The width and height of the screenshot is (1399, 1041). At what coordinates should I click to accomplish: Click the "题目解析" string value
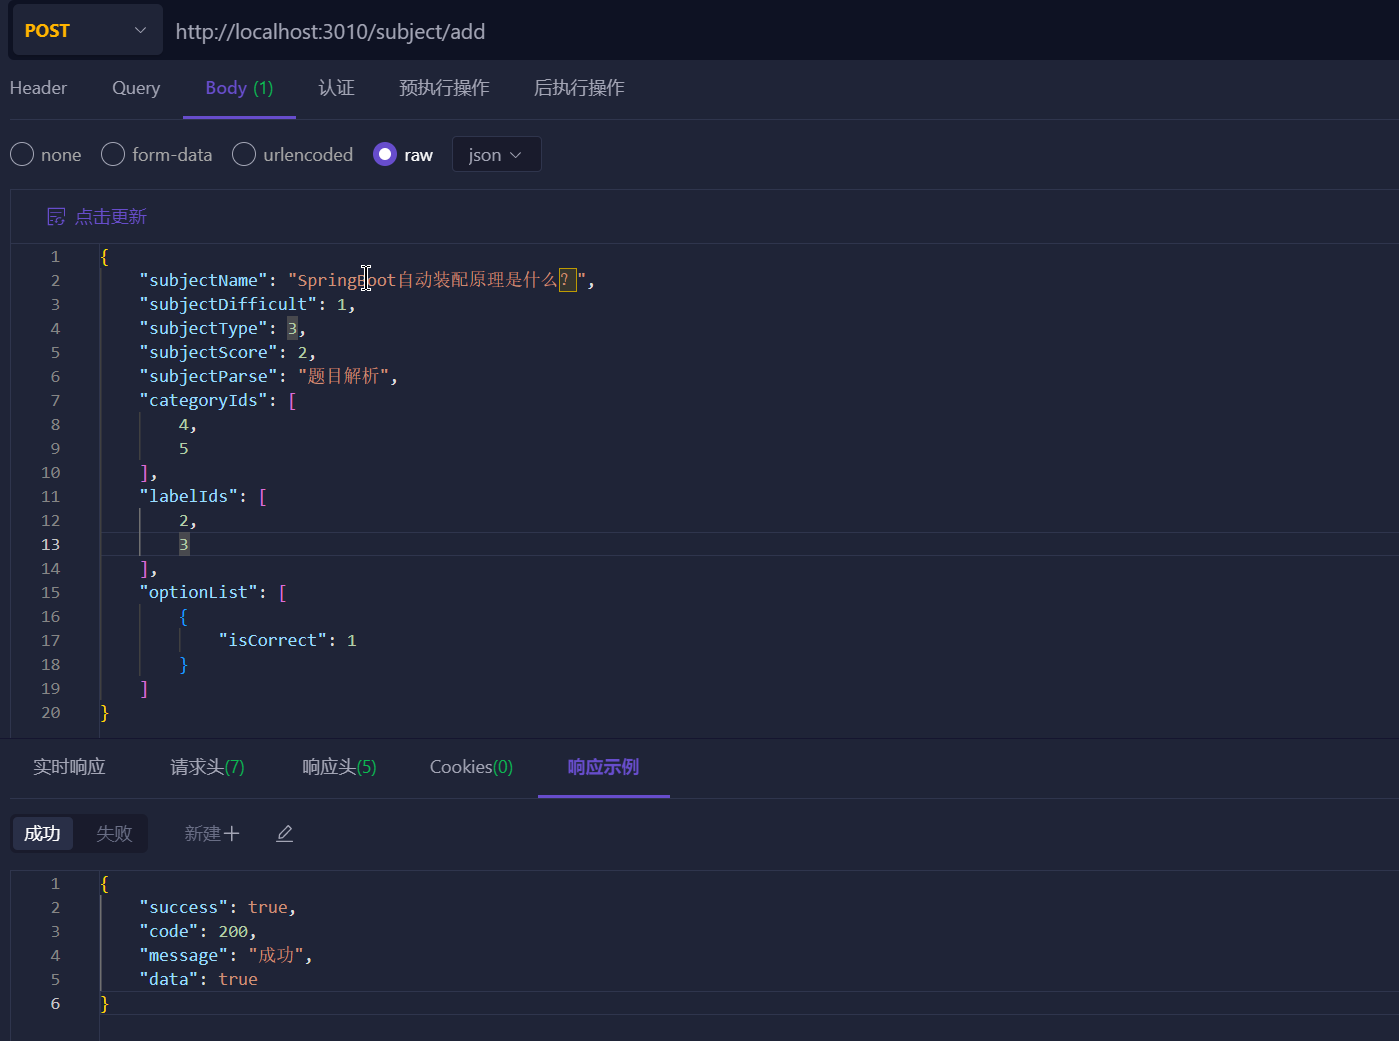(343, 376)
